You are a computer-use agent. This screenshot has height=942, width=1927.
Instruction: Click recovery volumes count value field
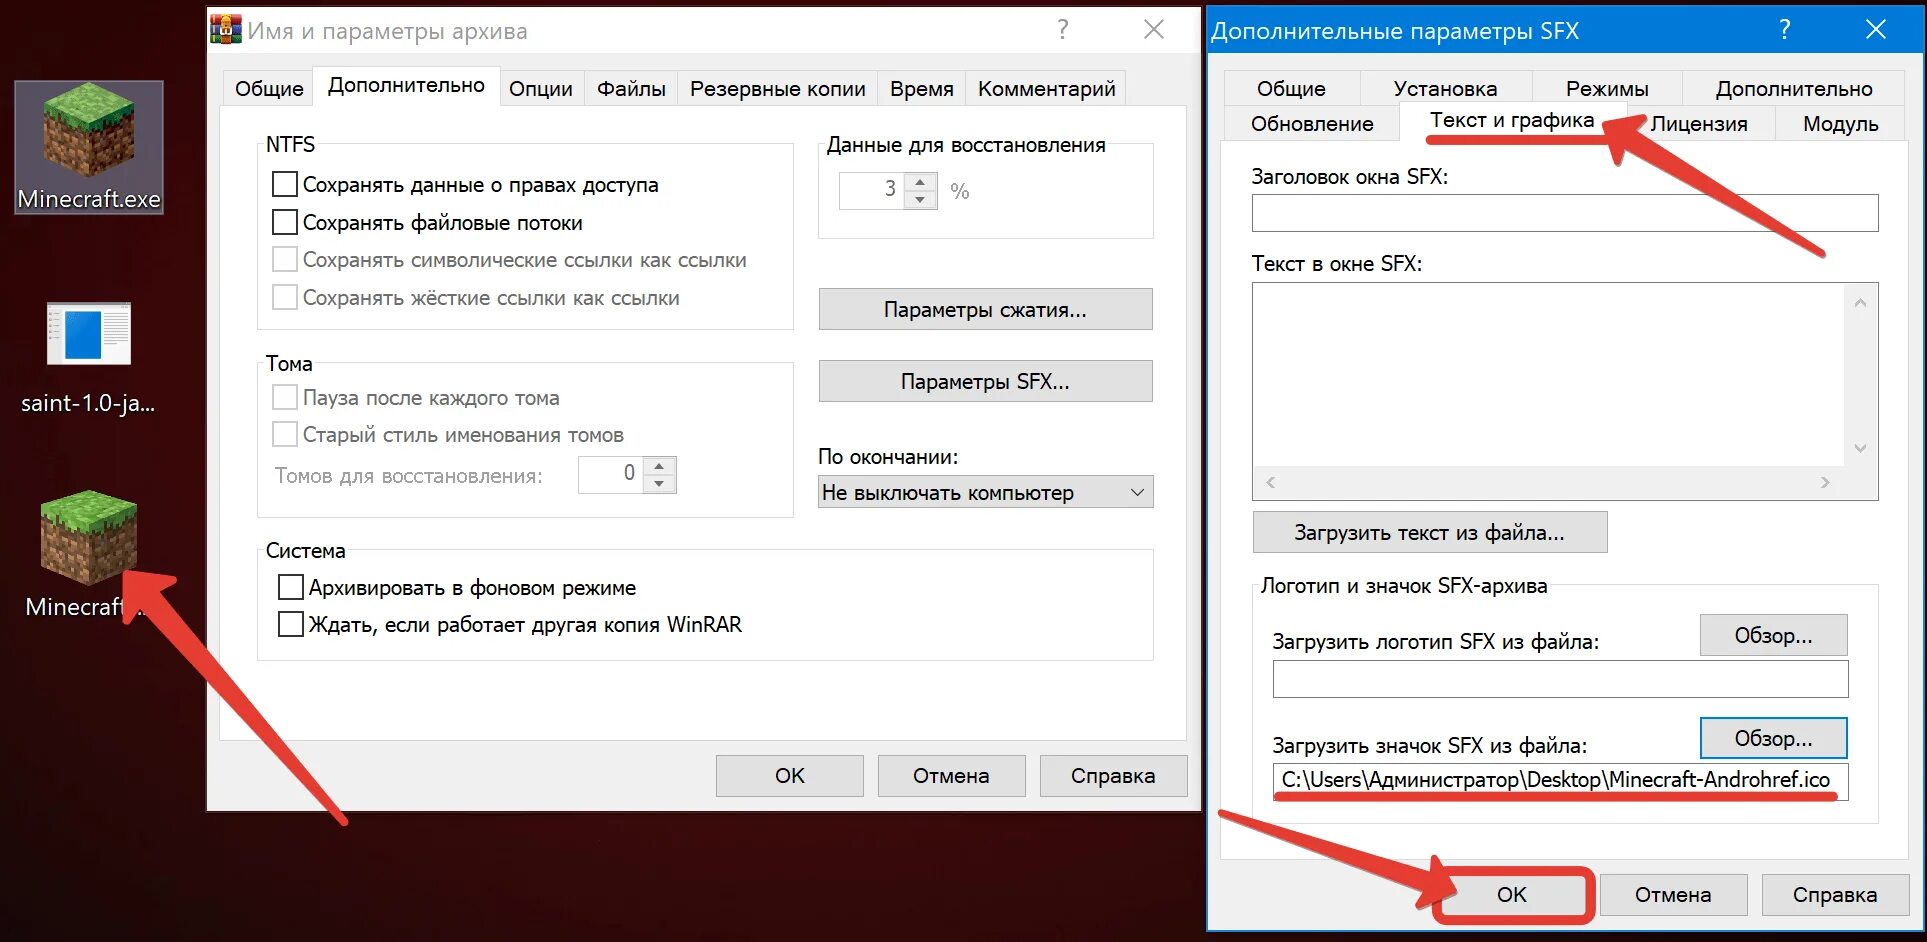click(x=611, y=474)
